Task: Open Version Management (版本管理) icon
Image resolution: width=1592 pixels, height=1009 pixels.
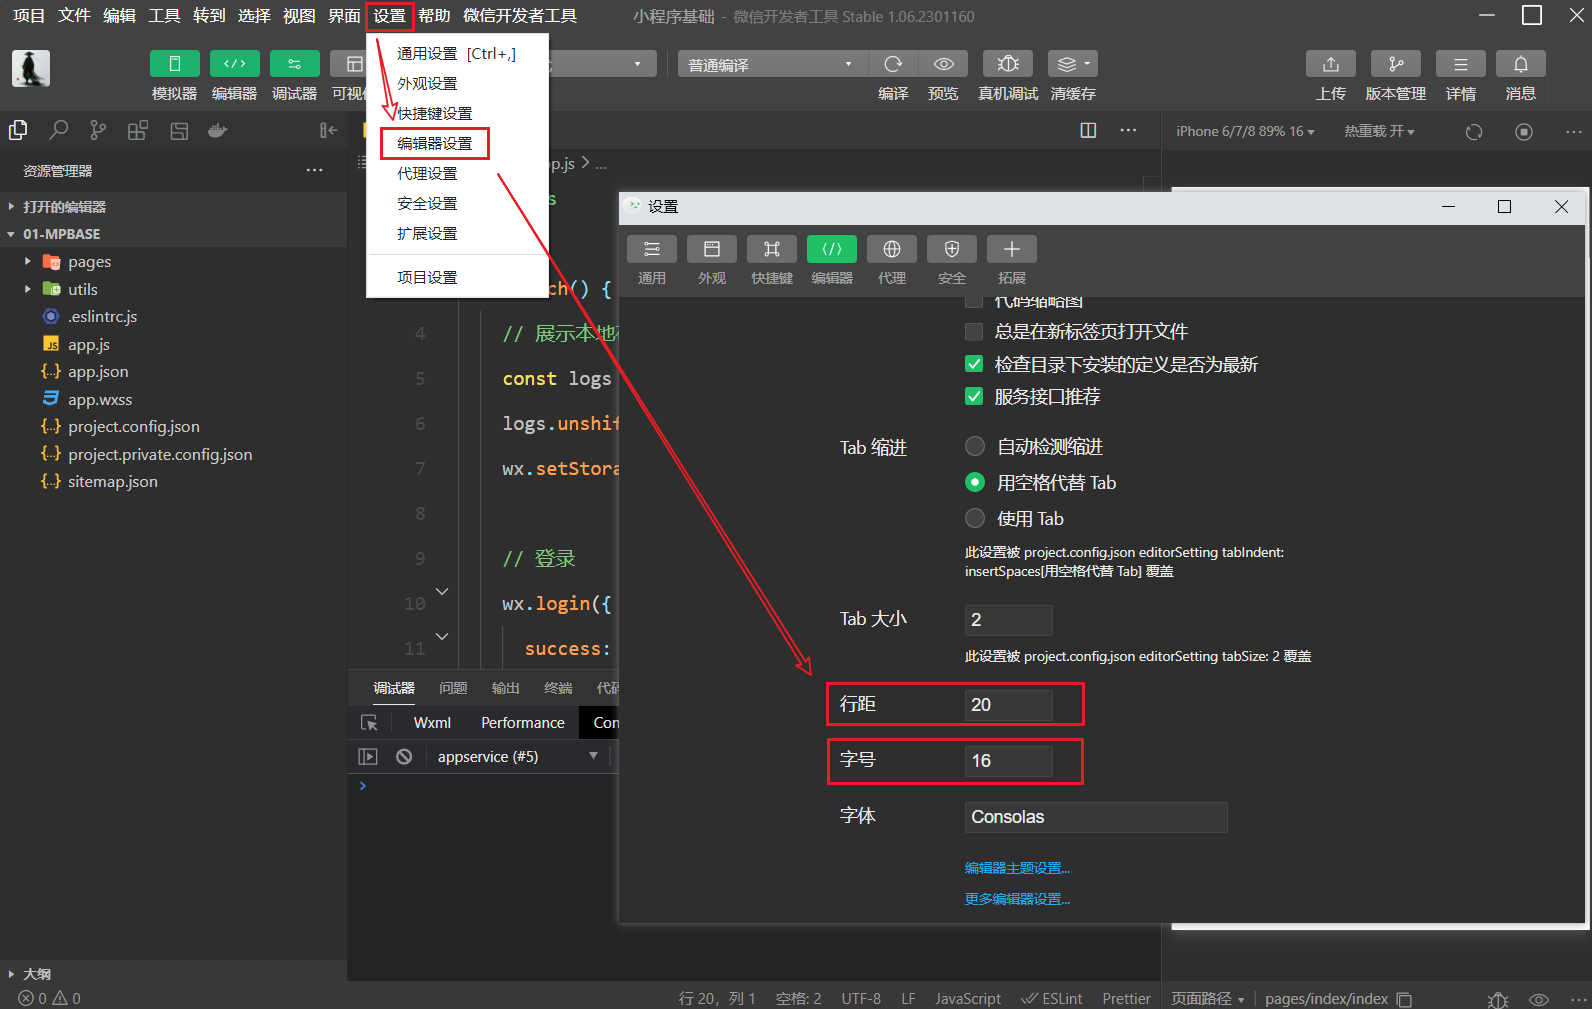Action: tap(1395, 64)
